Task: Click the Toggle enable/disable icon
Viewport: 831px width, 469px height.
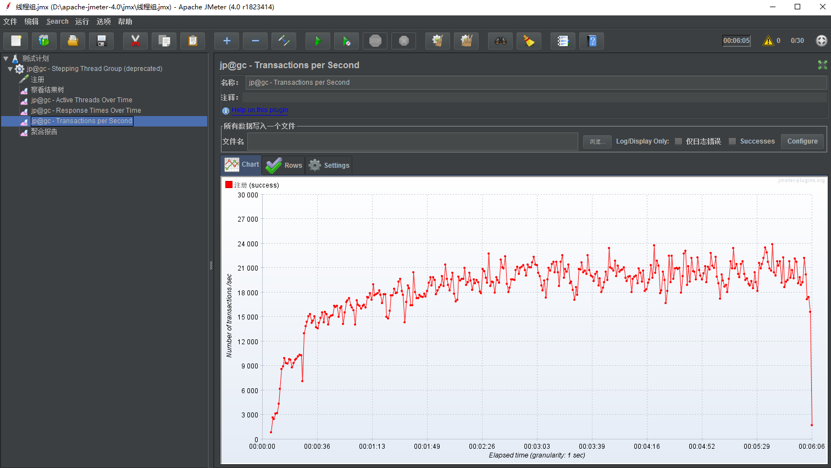Action: [x=284, y=41]
